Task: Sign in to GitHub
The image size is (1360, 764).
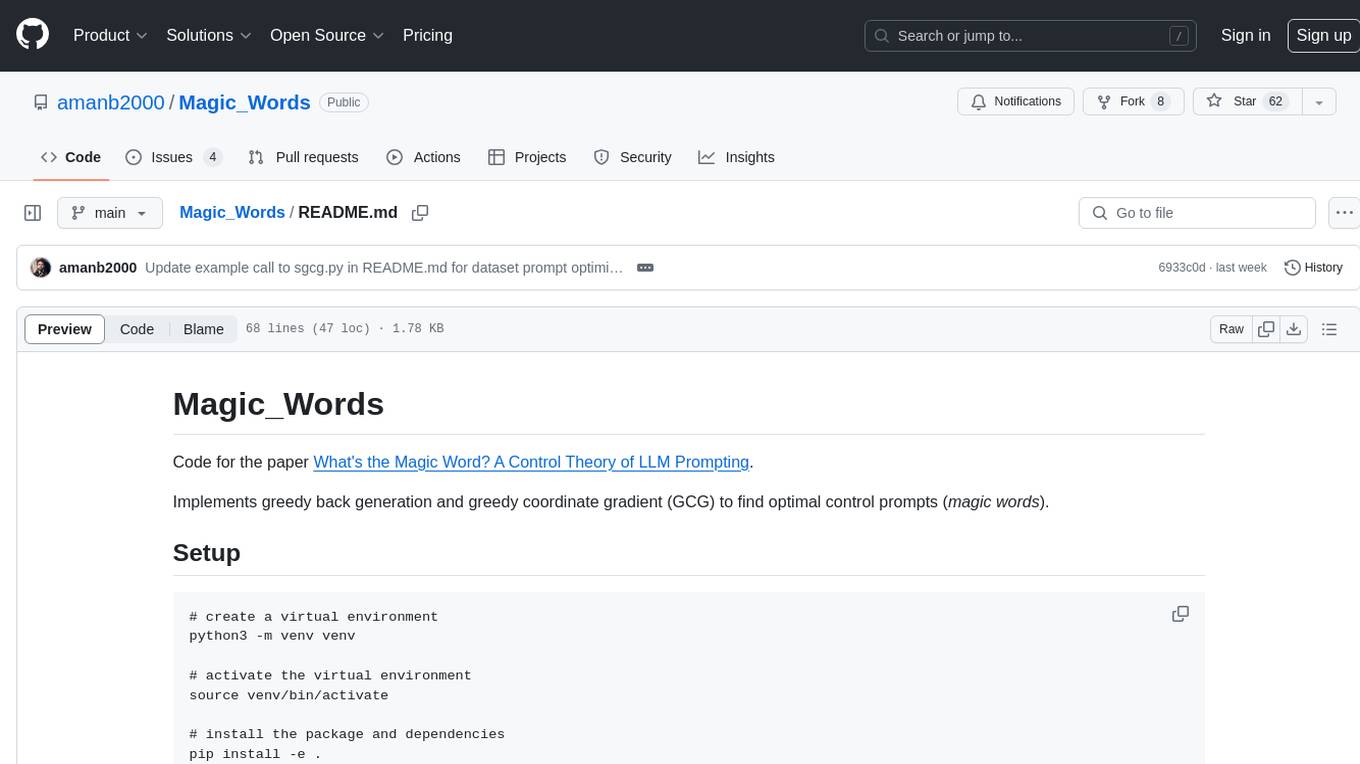Action: click(x=1246, y=35)
